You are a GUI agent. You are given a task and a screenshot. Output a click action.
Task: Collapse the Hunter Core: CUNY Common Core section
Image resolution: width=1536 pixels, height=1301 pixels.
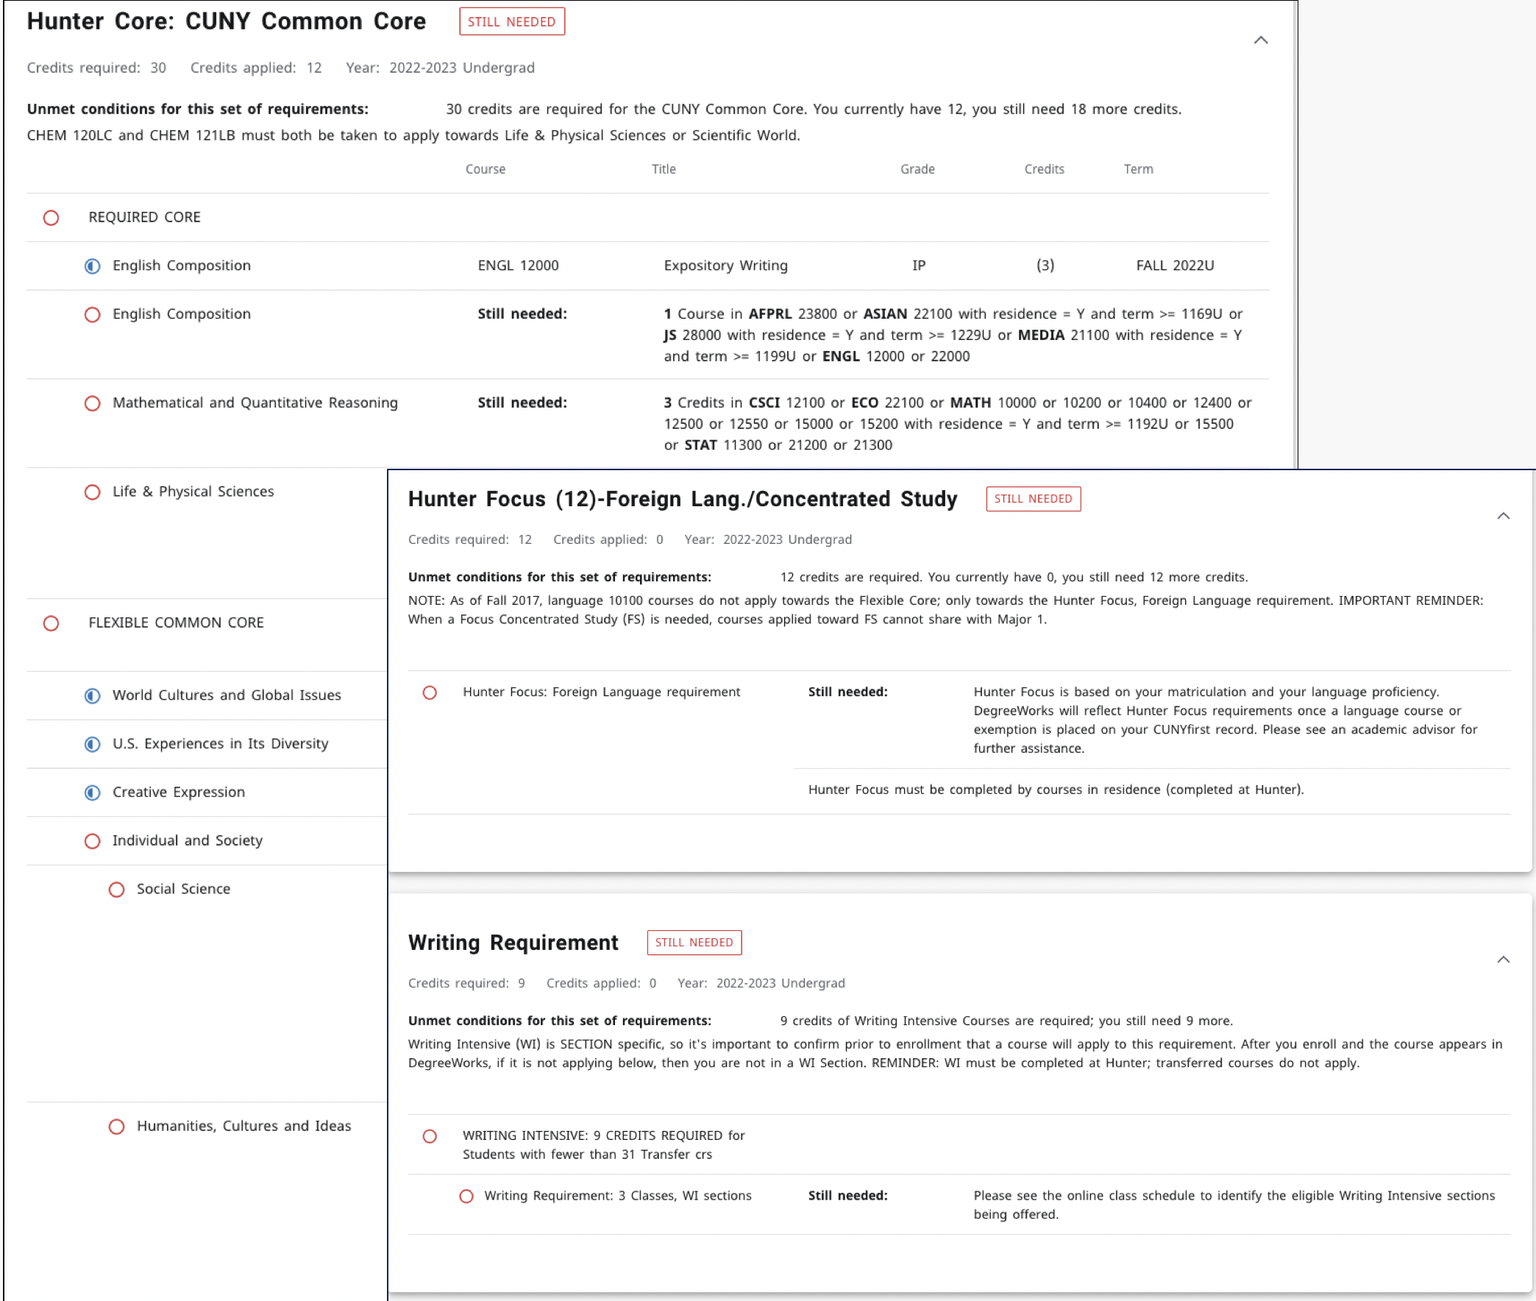[1260, 40]
